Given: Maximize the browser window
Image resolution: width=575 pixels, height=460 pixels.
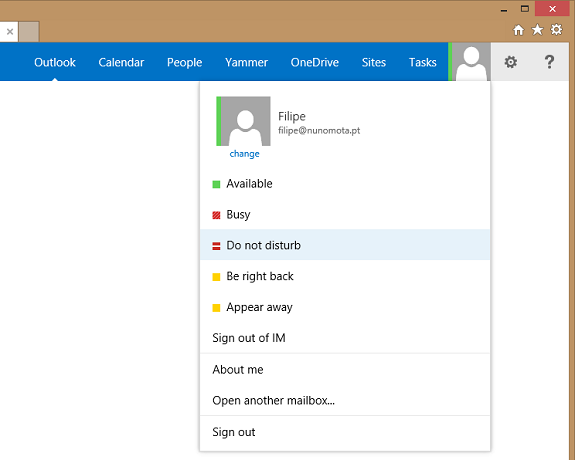Looking at the screenshot, I should click(x=525, y=9).
